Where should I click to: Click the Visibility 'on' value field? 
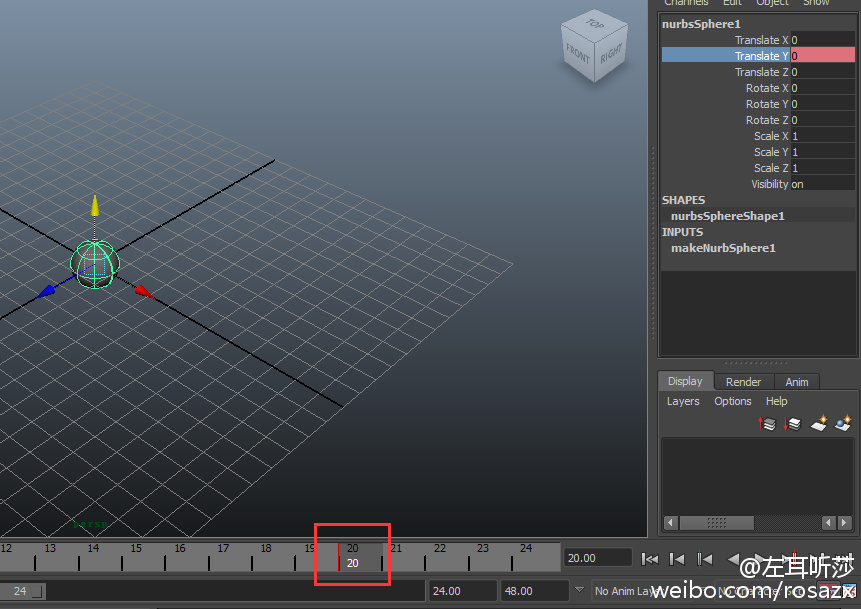(x=823, y=184)
